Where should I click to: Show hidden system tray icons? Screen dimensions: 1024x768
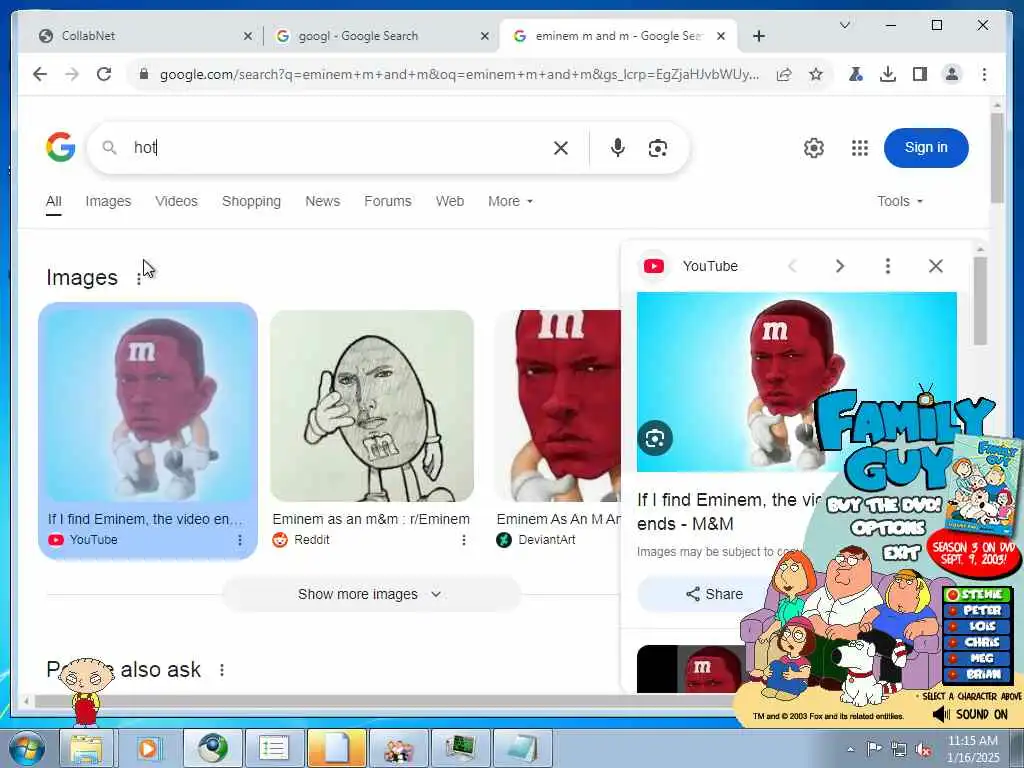(x=850, y=749)
